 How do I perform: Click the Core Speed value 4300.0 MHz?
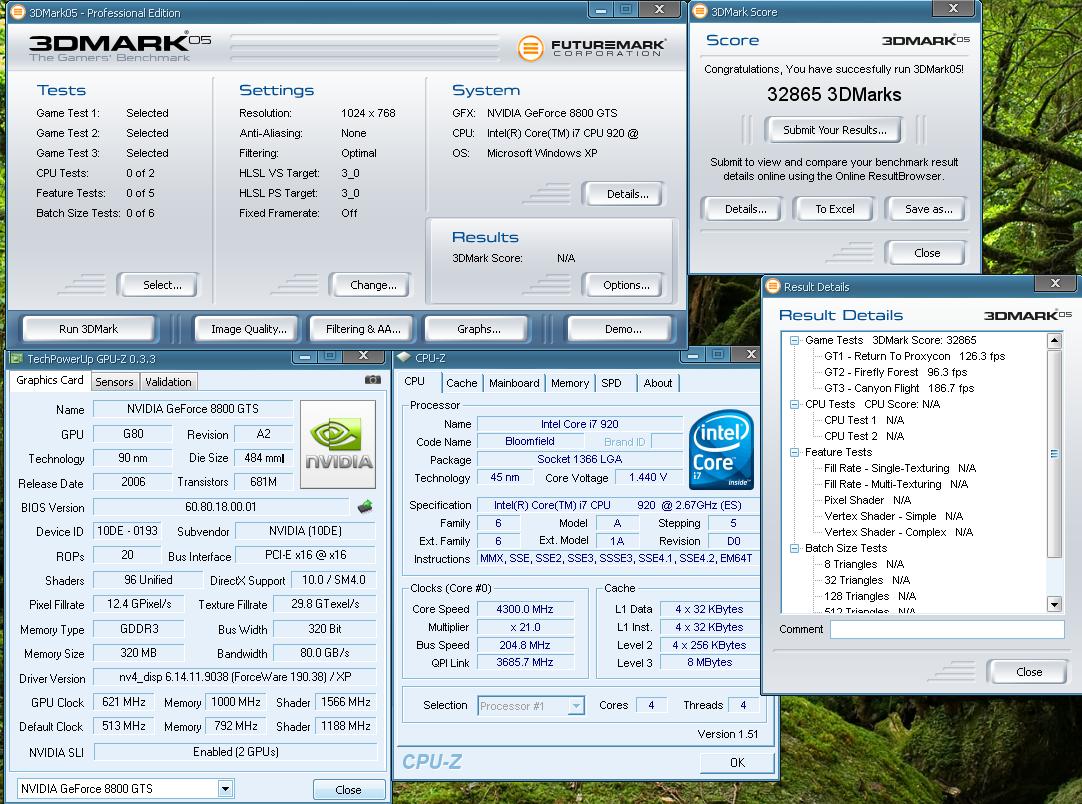click(524, 609)
